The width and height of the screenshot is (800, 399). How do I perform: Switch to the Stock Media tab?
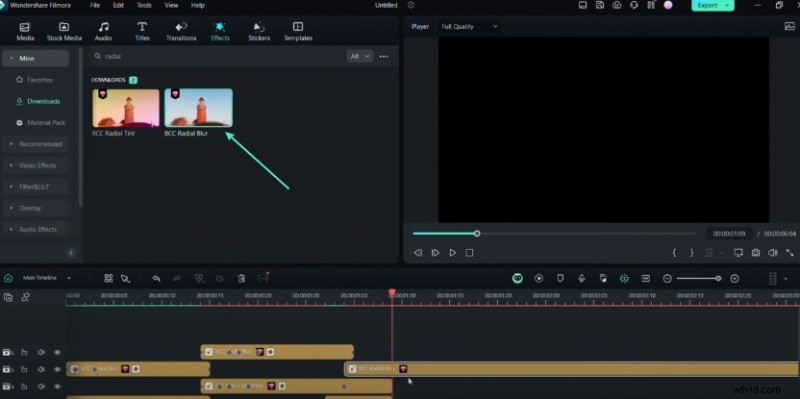[x=64, y=32]
